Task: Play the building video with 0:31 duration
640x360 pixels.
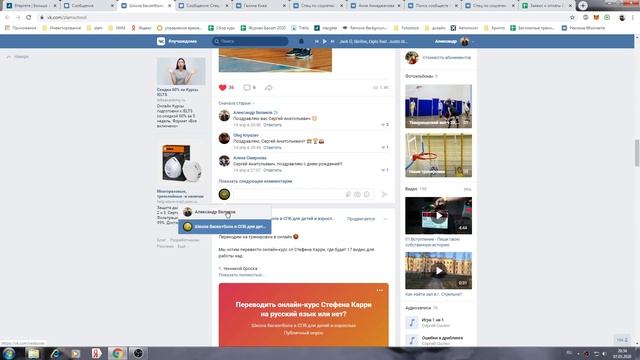Action: click(438, 271)
